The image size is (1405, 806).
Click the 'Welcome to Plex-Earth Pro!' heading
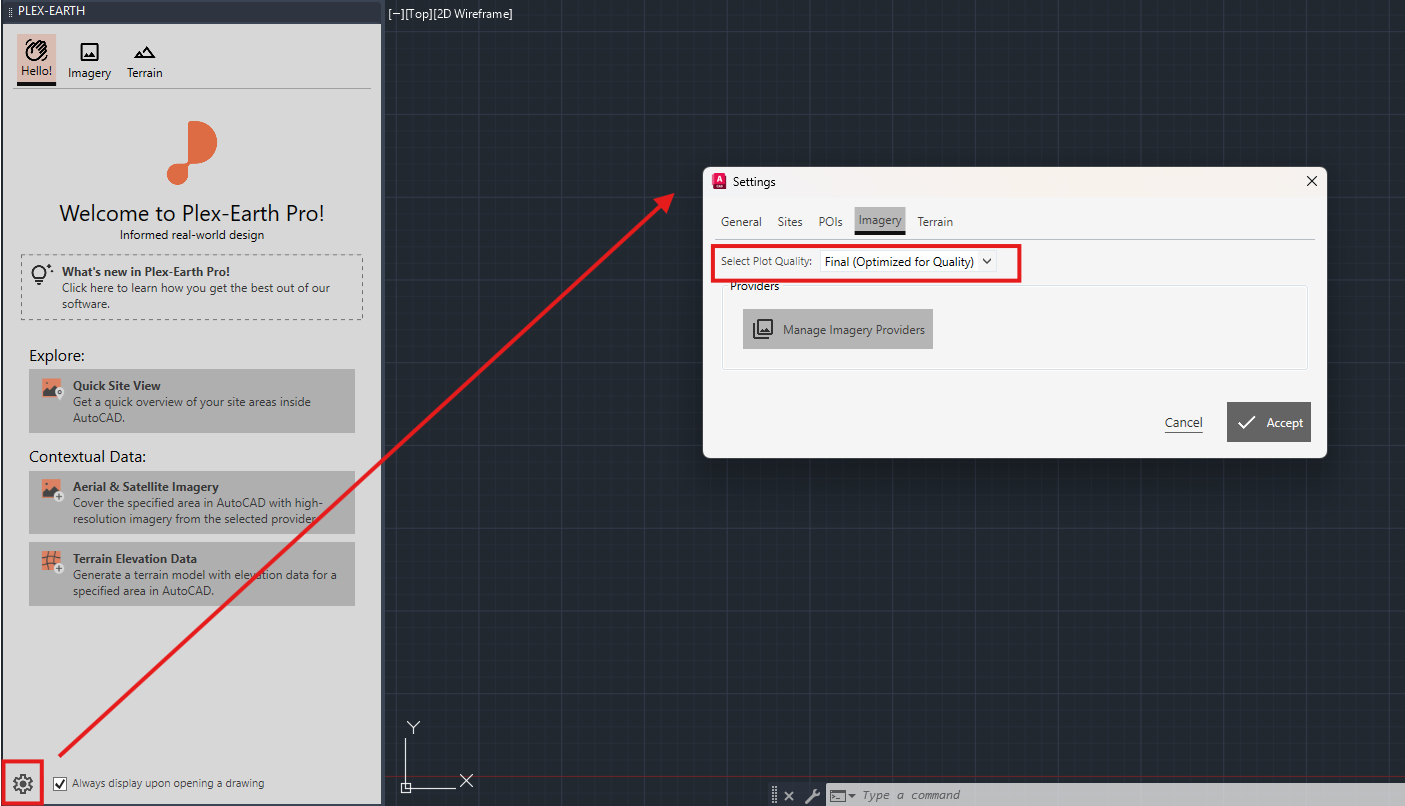pos(192,213)
